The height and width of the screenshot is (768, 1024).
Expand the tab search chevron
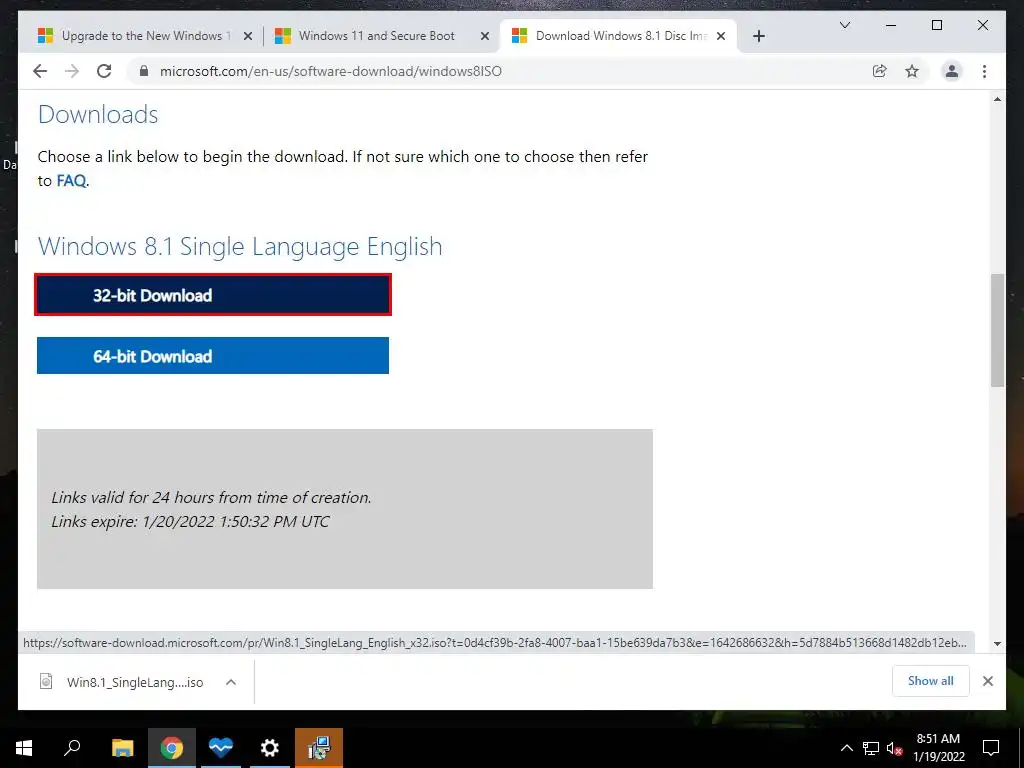844,25
